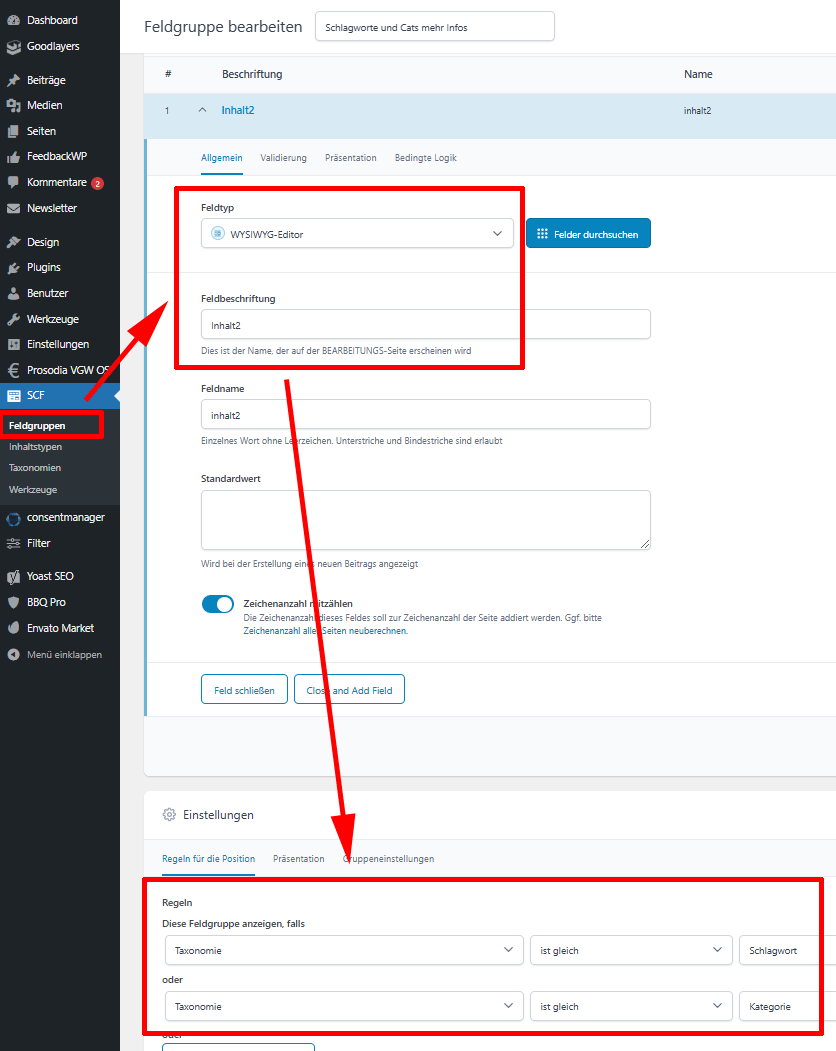The width and height of the screenshot is (836, 1051).
Task: Collapse the Inhalt2 field row chevron
Action: [x=202, y=110]
